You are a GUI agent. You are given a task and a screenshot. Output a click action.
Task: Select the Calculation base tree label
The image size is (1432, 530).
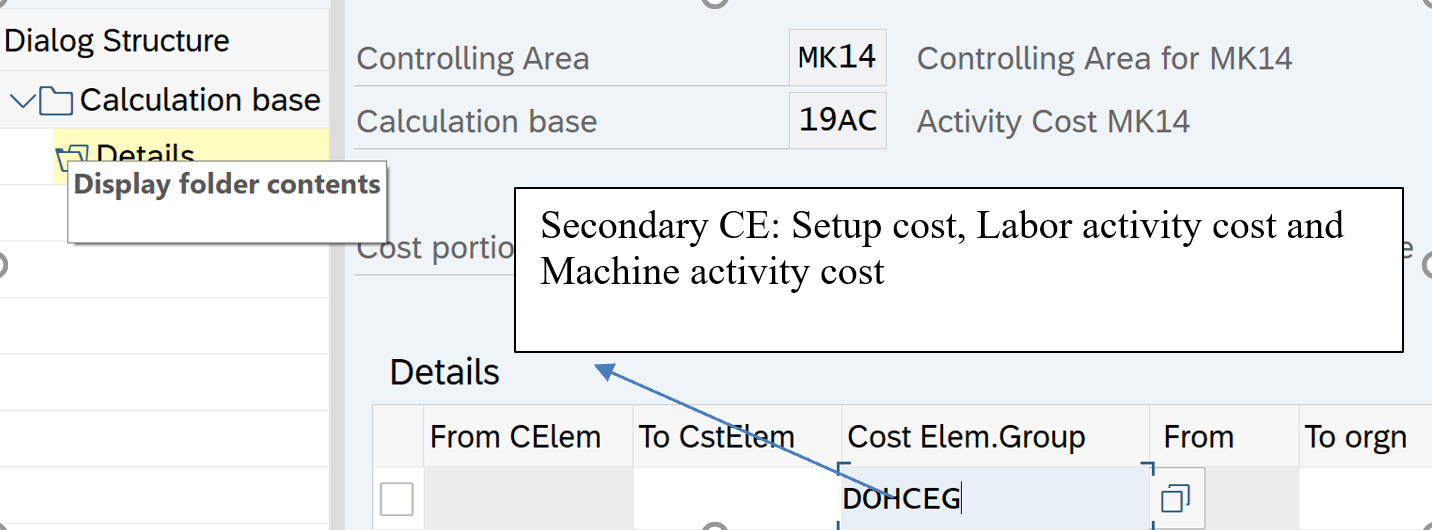coord(200,100)
